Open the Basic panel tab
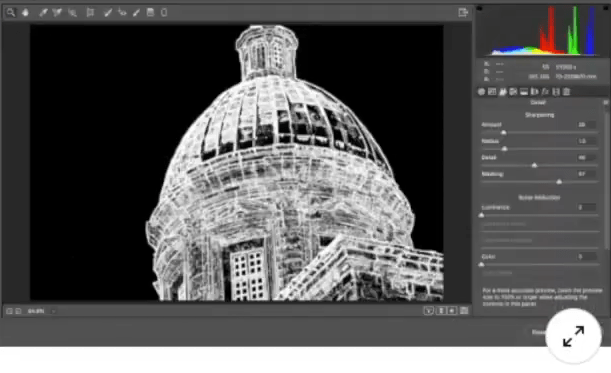This screenshot has width=611, height=373. click(x=482, y=92)
